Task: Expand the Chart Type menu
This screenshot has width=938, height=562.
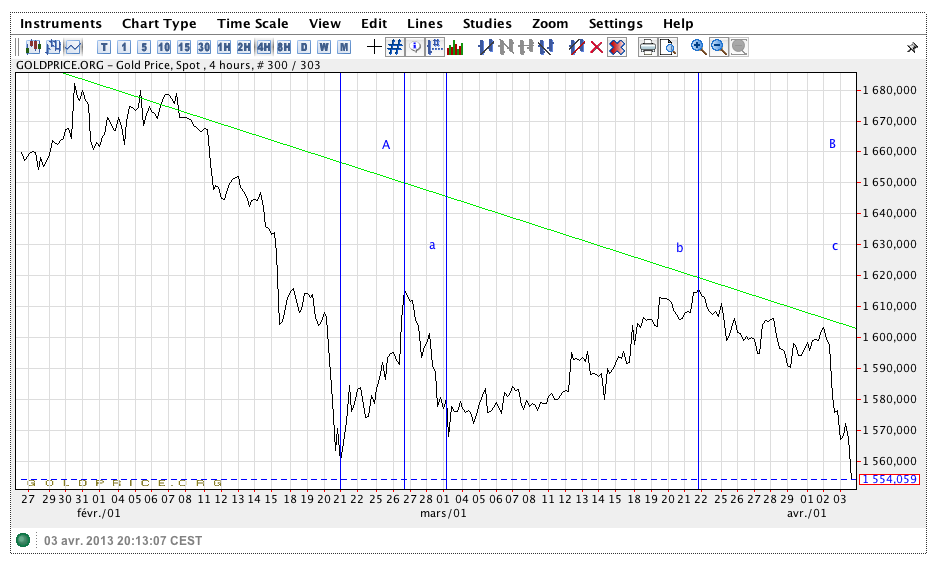Action: (x=159, y=23)
